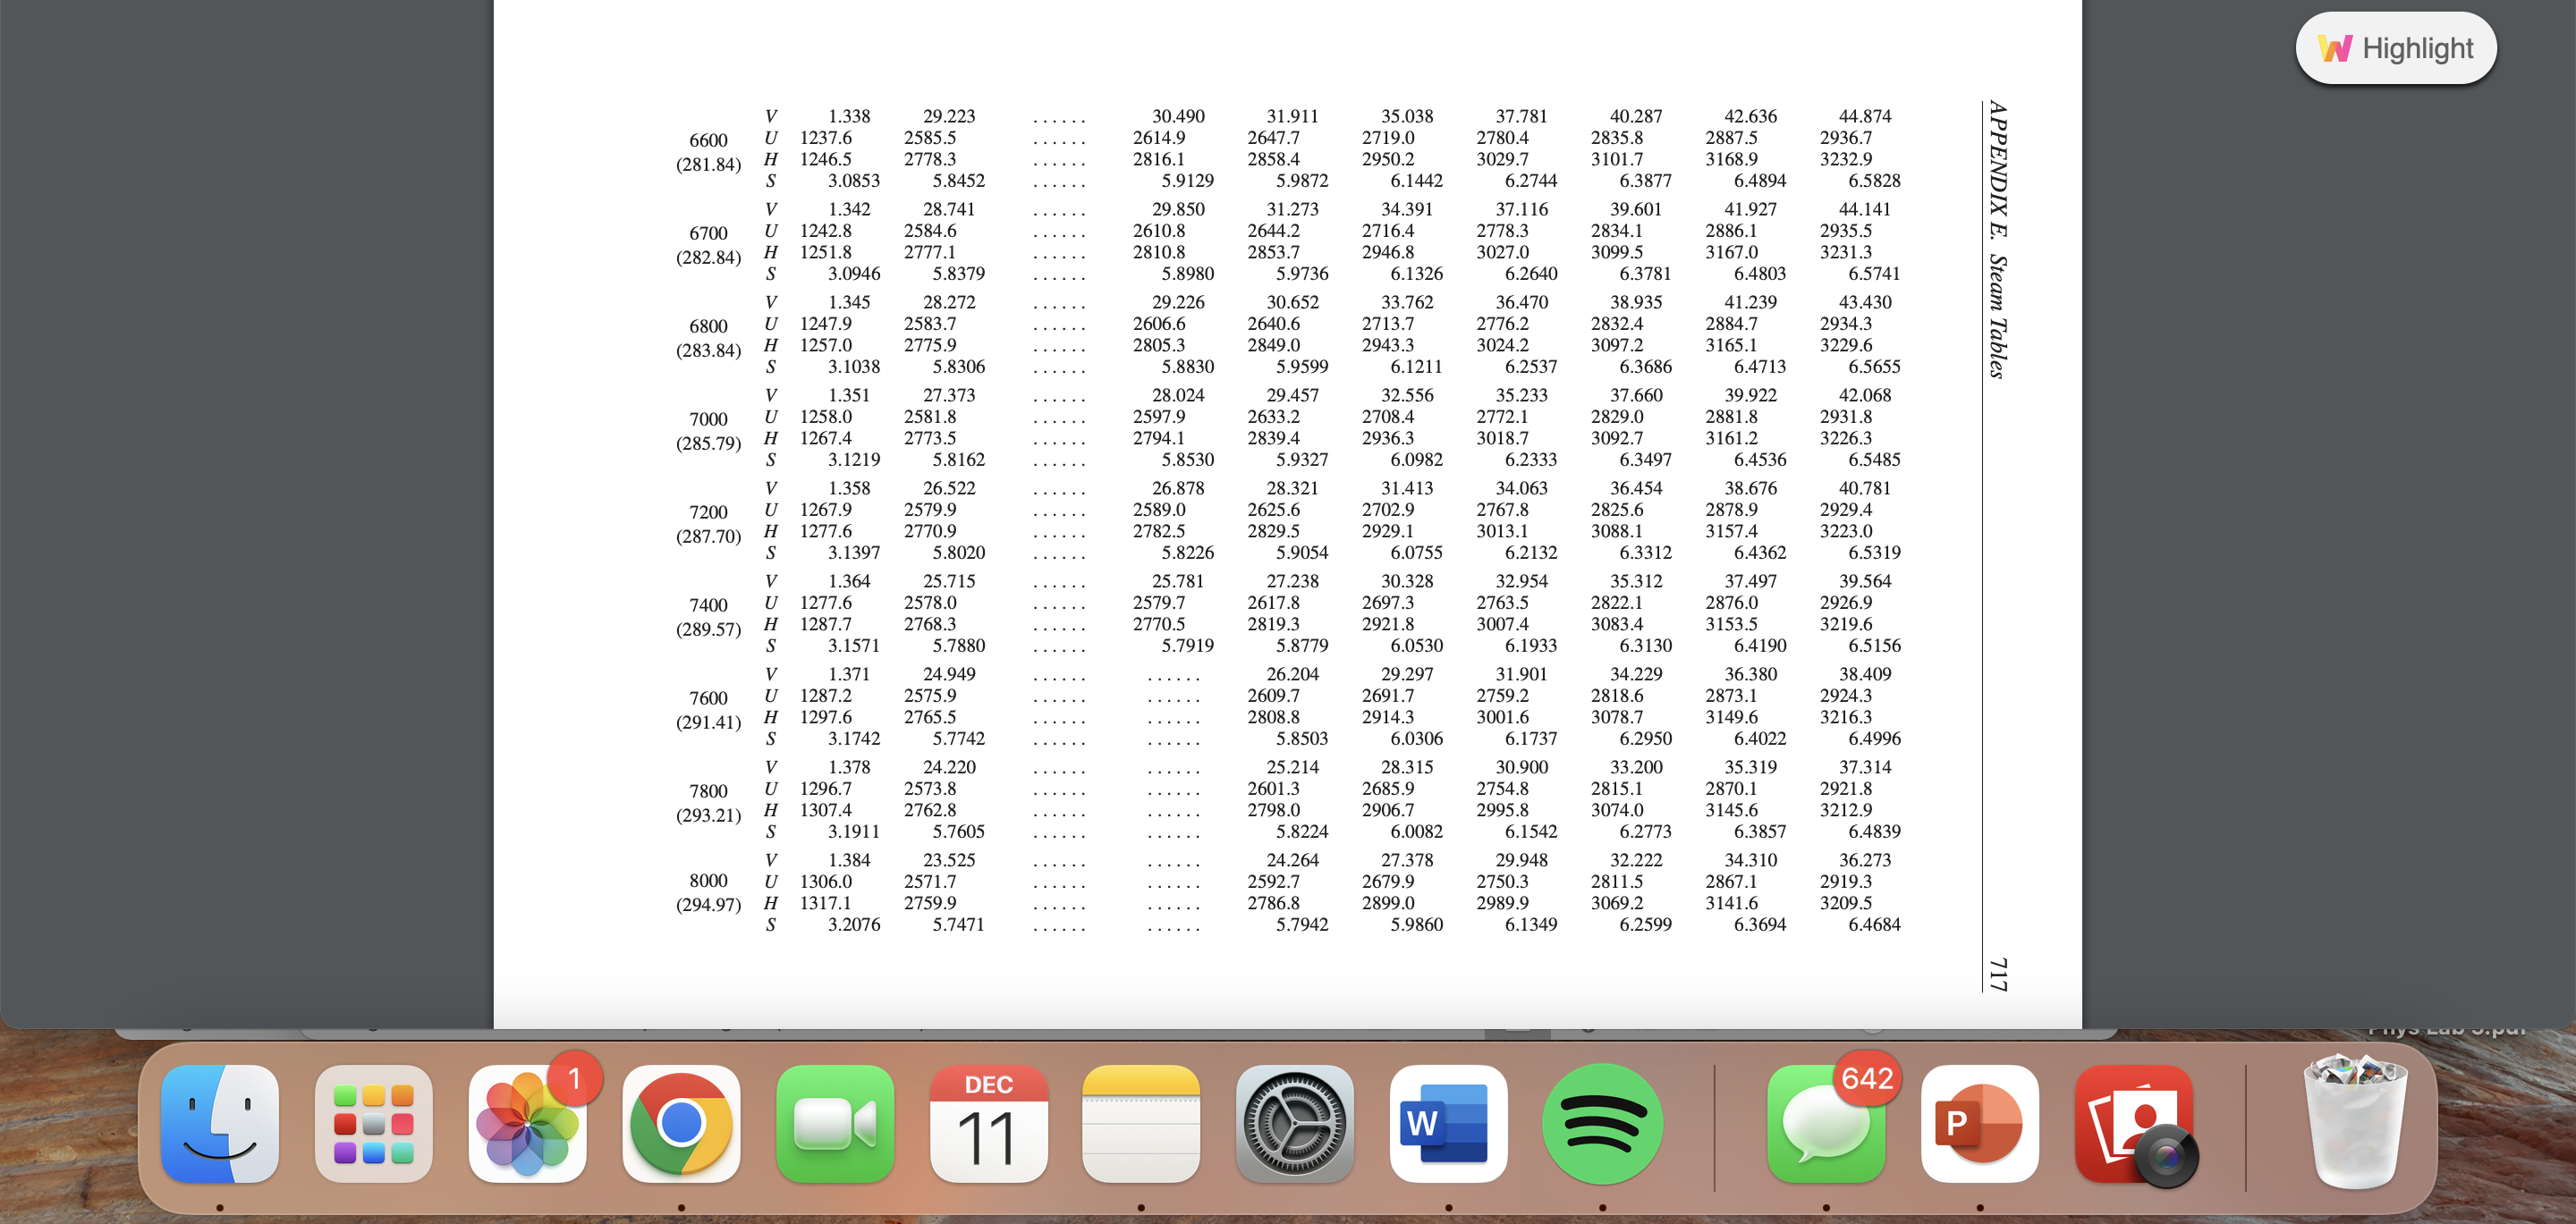Open the Notes app
2576x1224 pixels.
pos(1141,1123)
